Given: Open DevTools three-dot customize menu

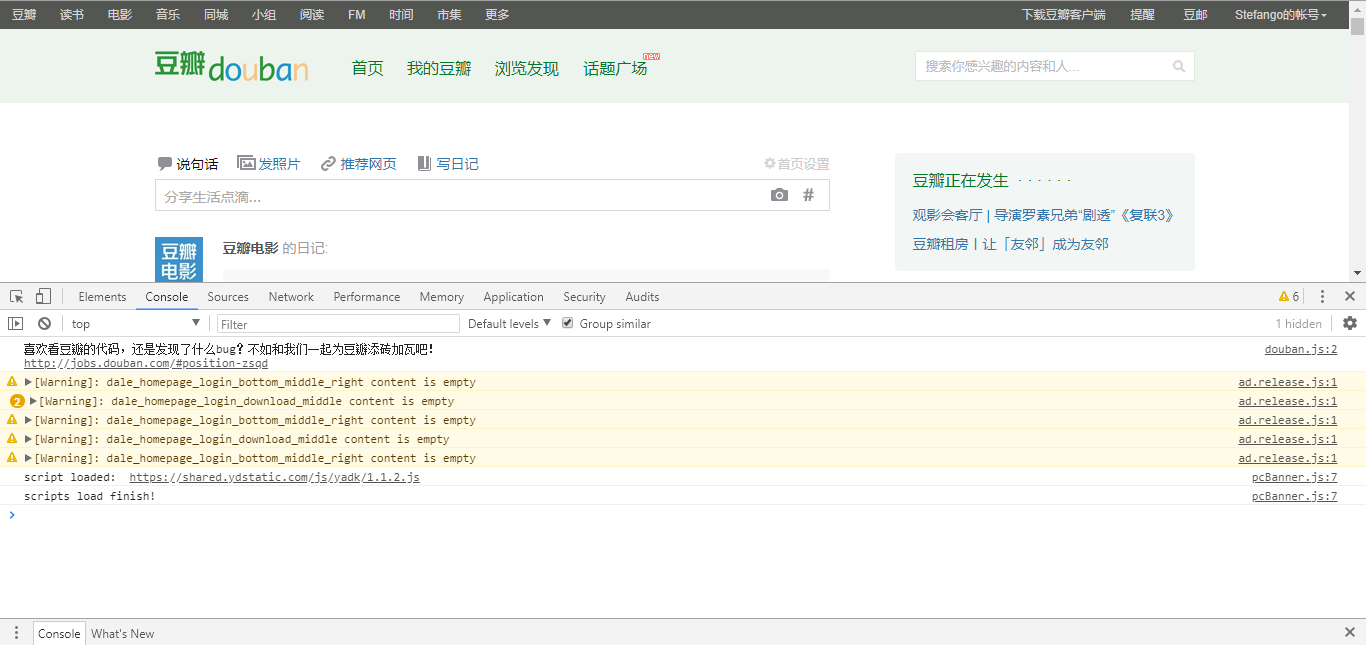Looking at the screenshot, I should coord(1322,297).
